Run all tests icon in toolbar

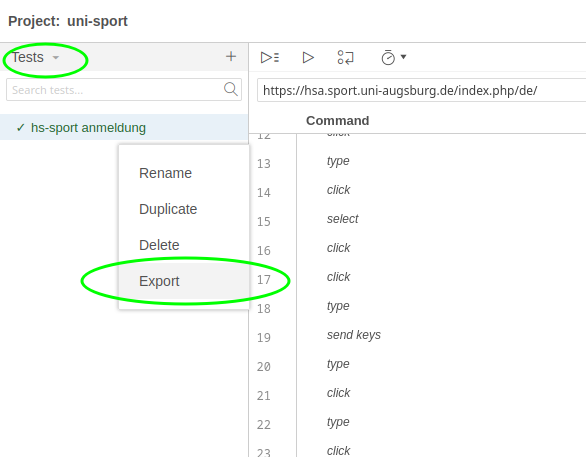270,58
